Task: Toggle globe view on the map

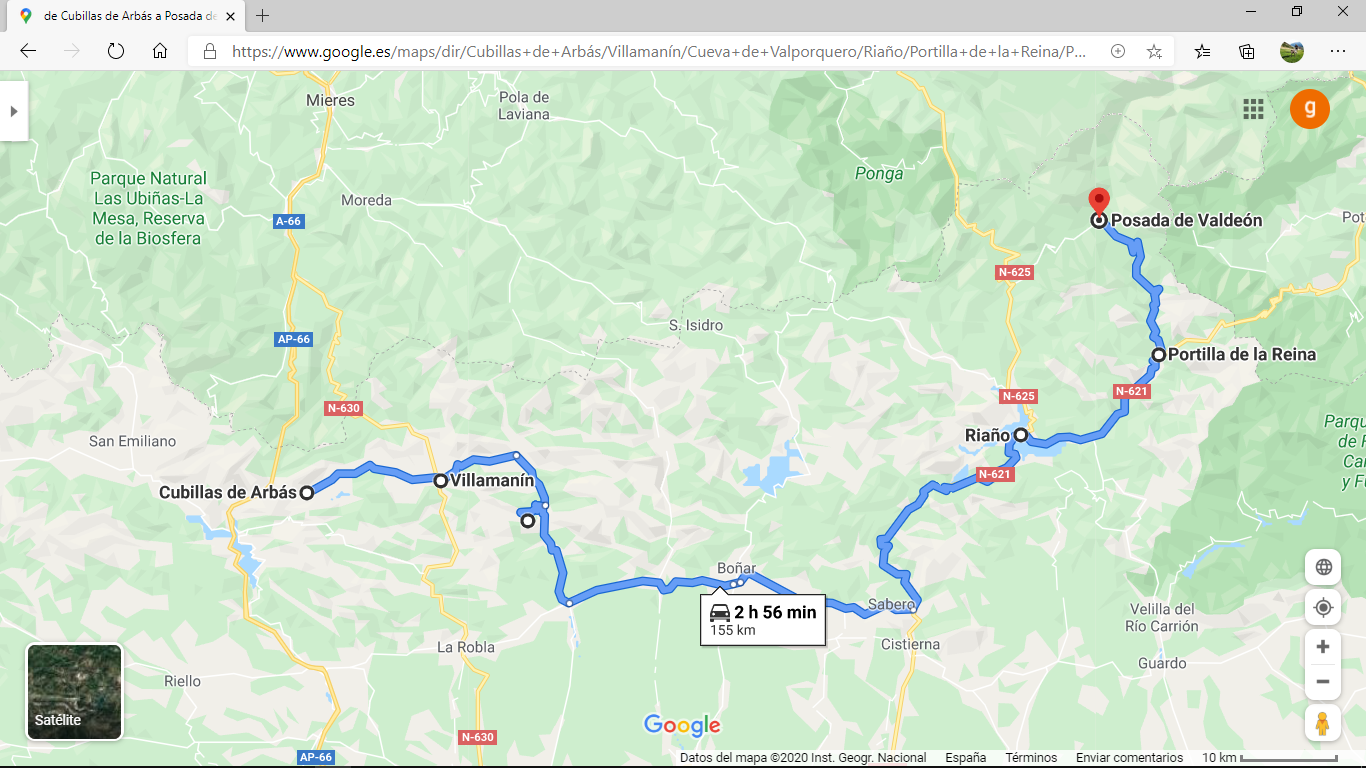Action: point(1323,567)
